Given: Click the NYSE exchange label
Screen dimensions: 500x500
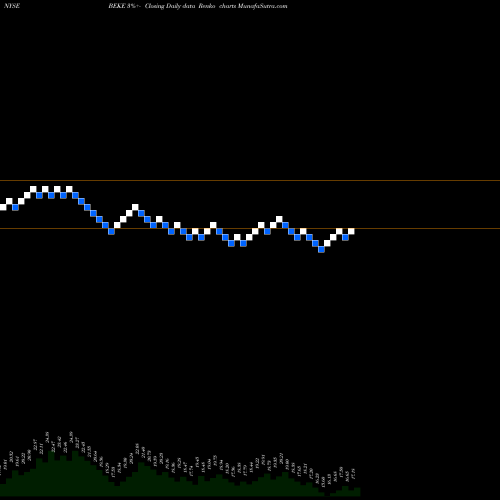Looking at the screenshot, I should (x=12, y=6).
